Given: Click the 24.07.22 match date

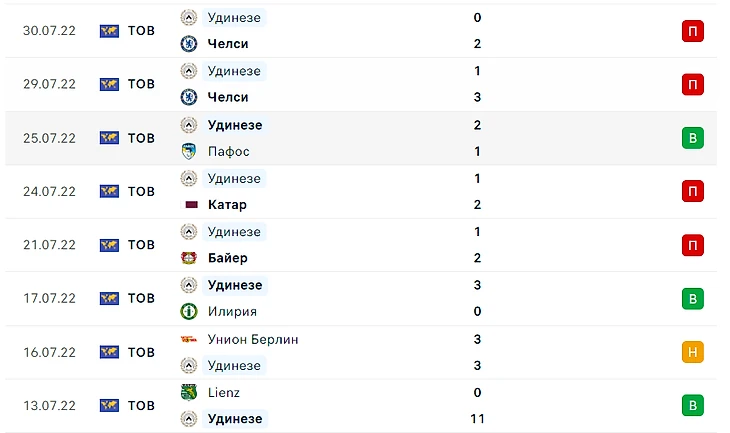Looking at the screenshot, I should tap(49, 191).
